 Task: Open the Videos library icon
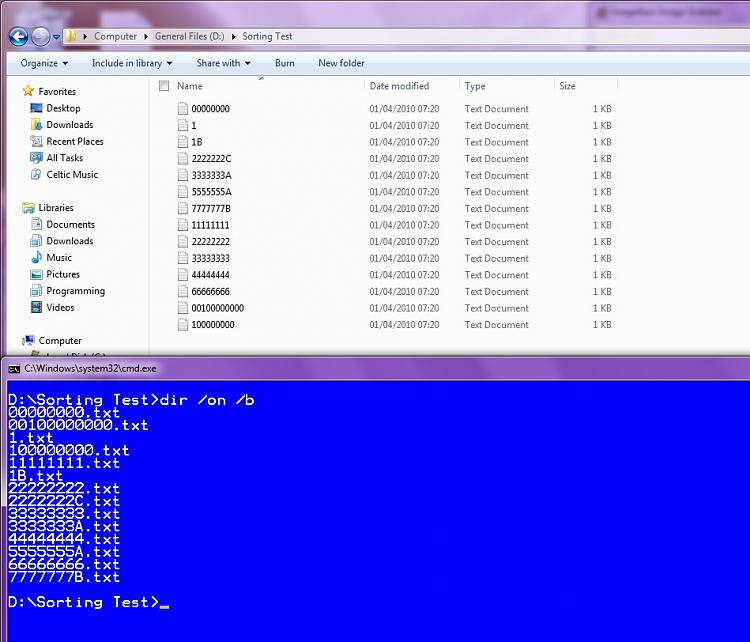tap(36, 307)
